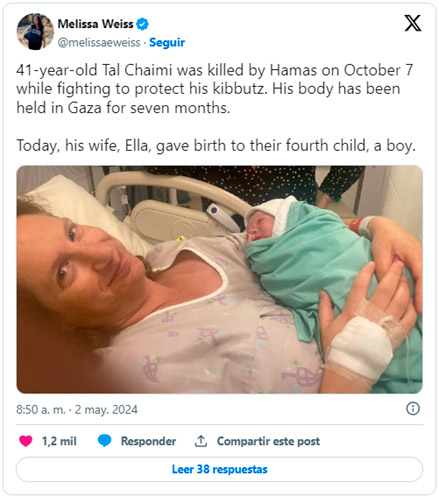Open Melissa Weiss's profile avatar

[35, 32]
